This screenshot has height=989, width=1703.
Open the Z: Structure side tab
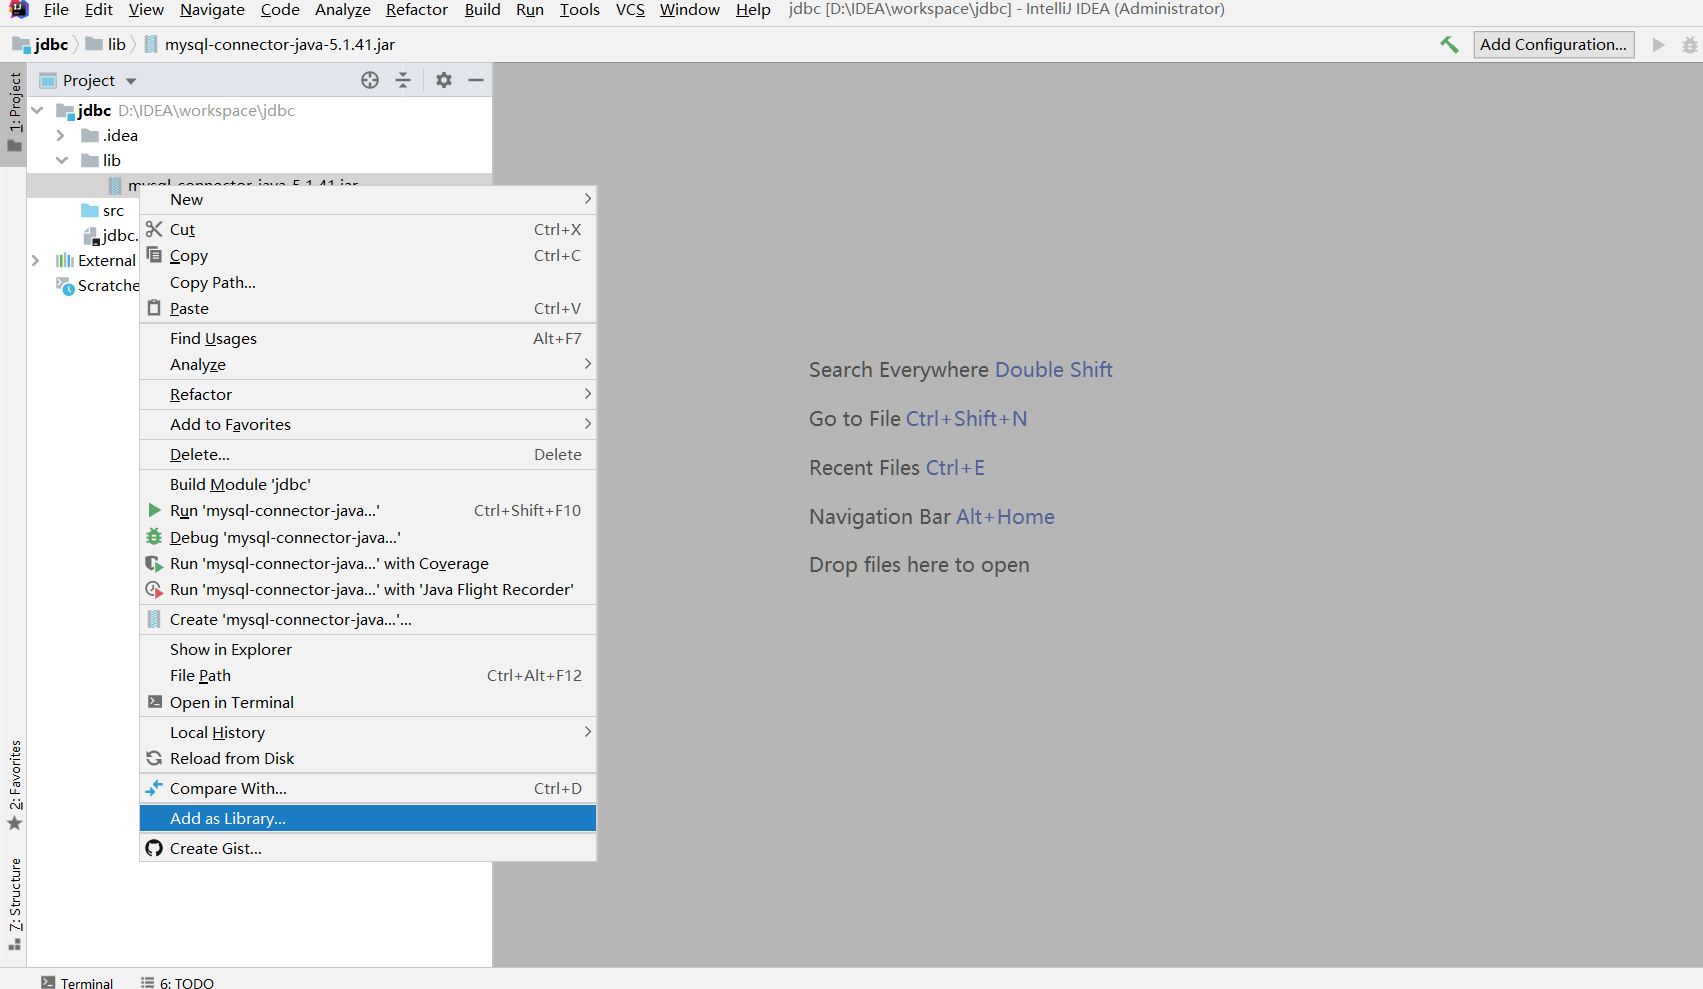point(15,904)
